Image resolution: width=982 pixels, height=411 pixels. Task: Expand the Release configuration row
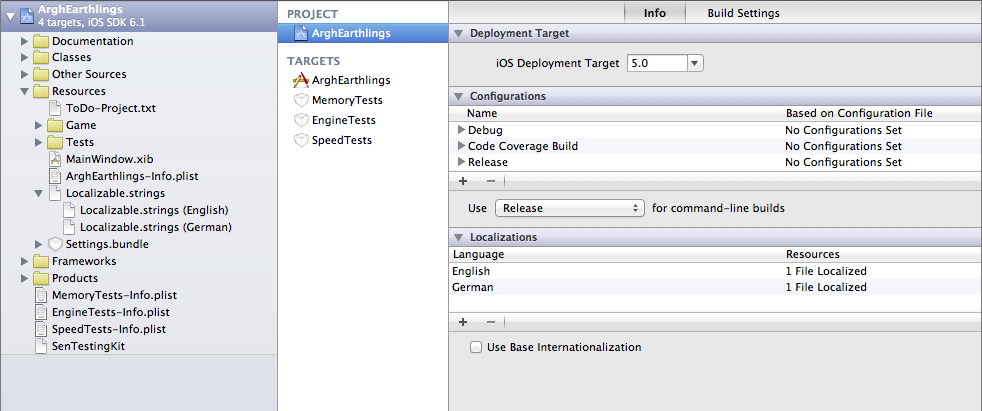point(462,162)
